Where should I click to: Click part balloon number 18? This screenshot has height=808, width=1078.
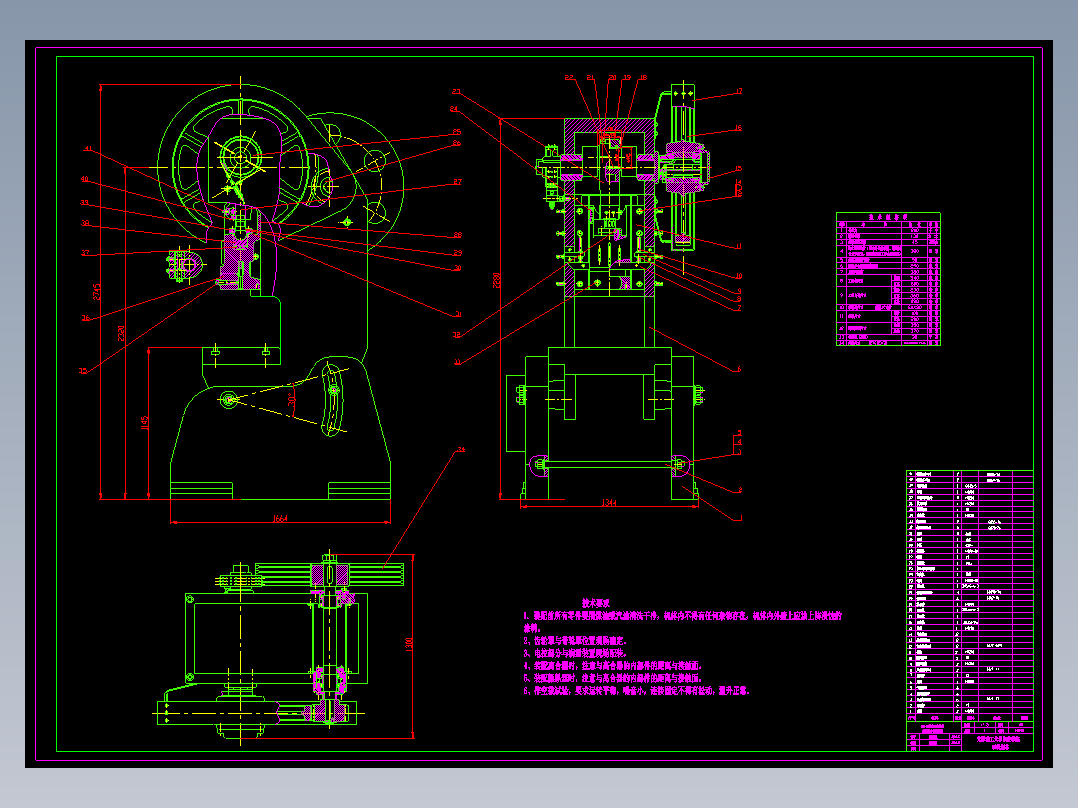click(x=644, y=78)
